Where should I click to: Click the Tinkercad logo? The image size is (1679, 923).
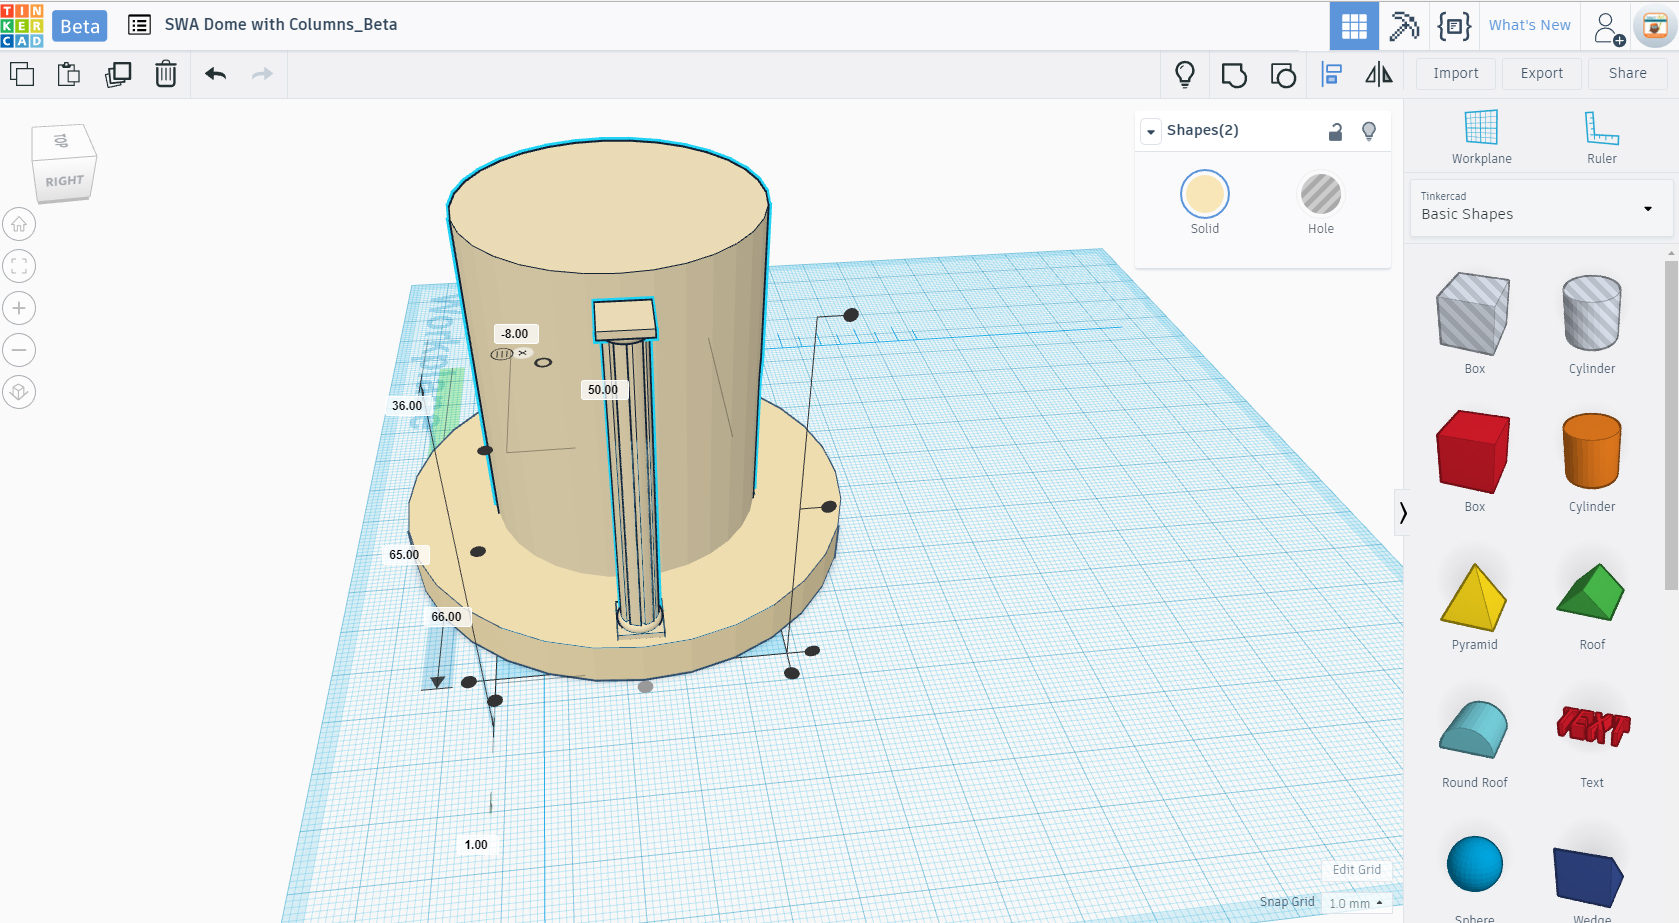(22, 25)
